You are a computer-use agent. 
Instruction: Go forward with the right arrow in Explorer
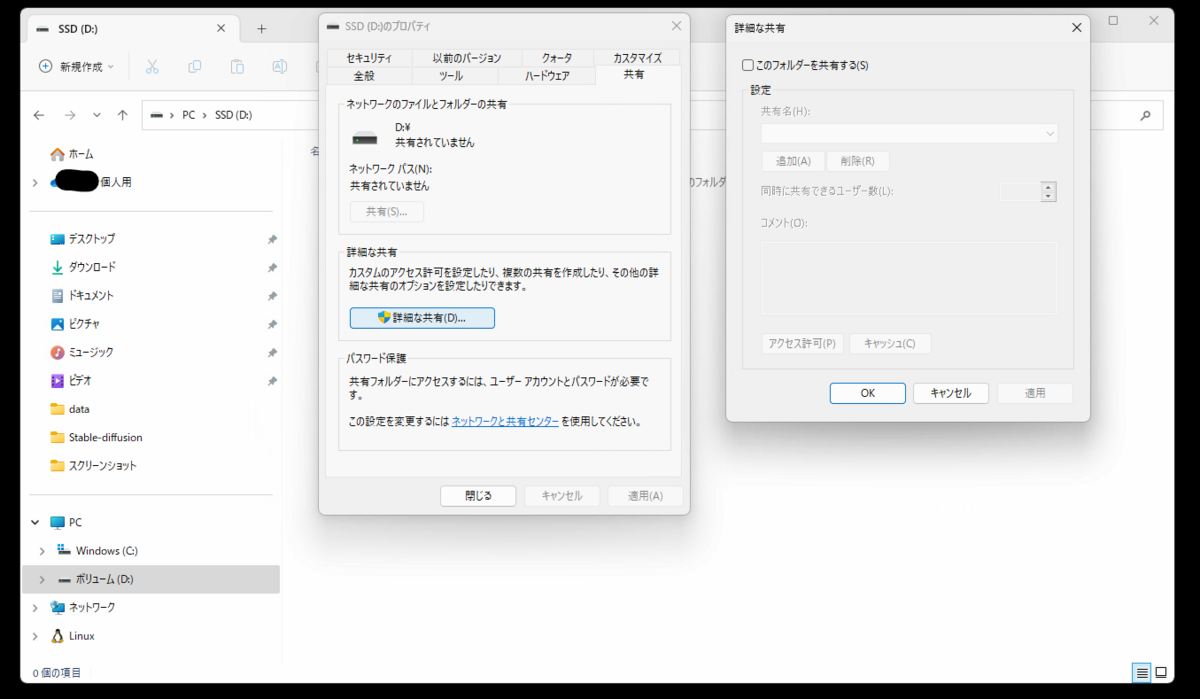pyautogui.click(x=69, y=115)
